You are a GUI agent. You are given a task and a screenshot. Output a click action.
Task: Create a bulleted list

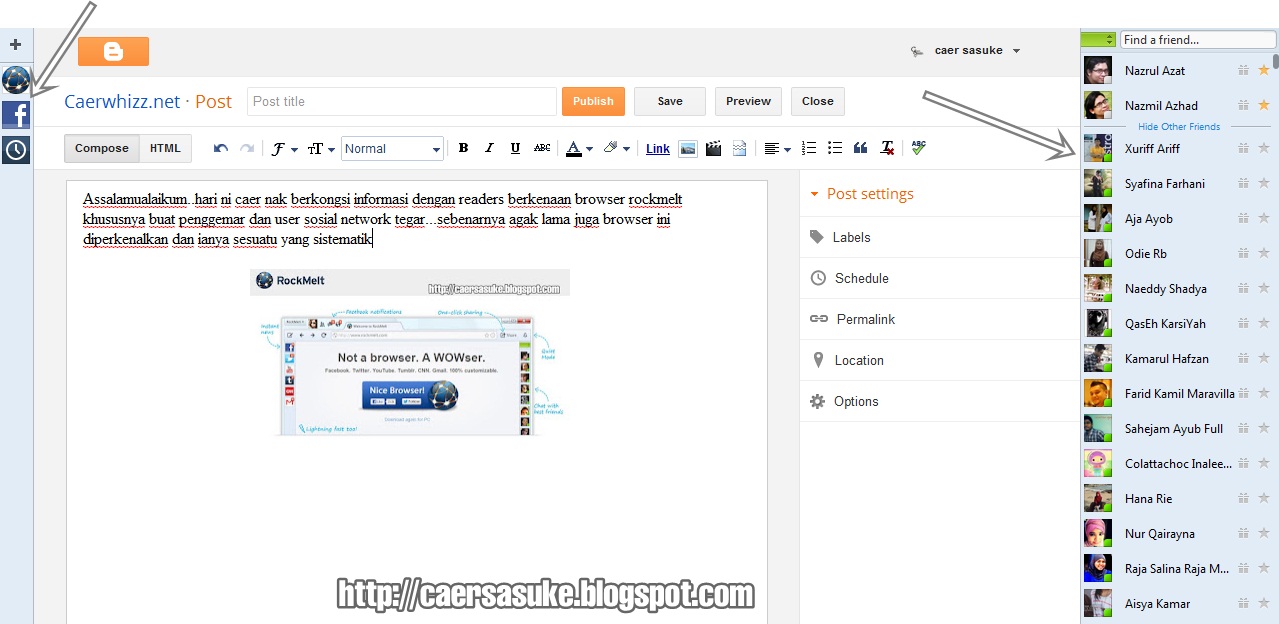[x=835, y=148]
